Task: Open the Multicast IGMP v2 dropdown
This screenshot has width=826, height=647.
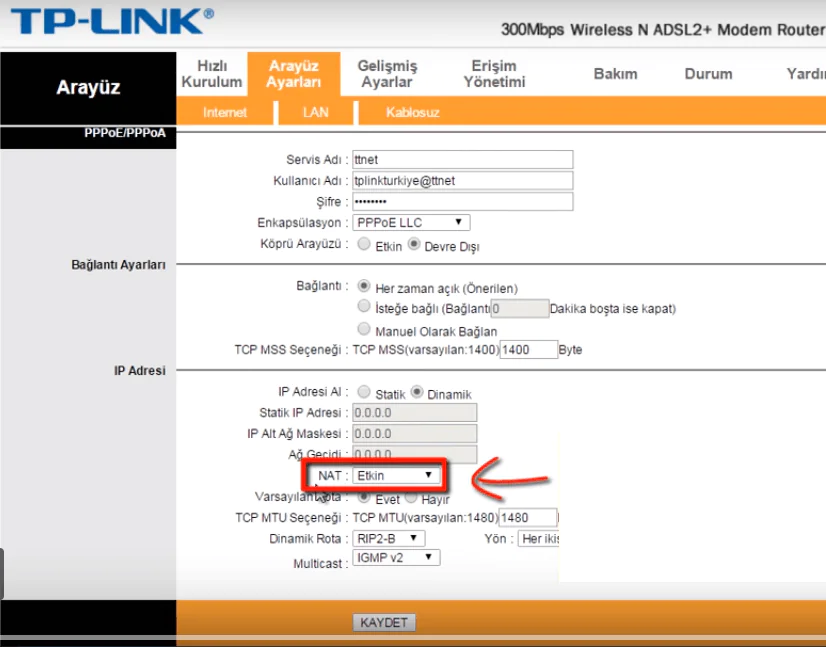Action: point(396,557)
